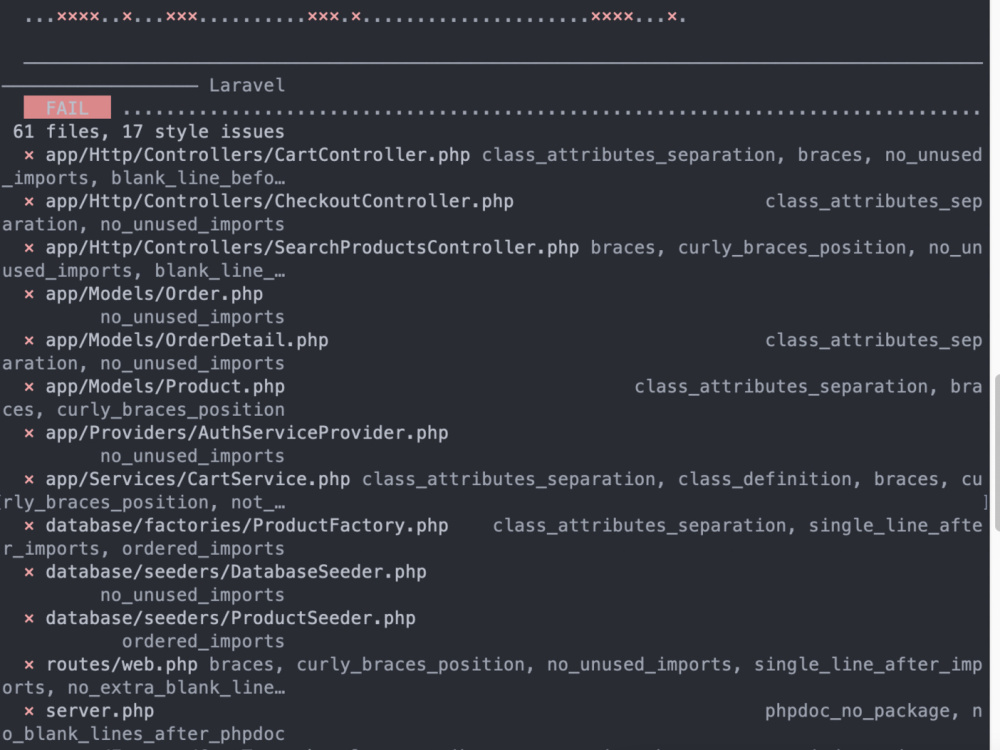The height and width of the screenshot is (750, 1000).
Task: Click the red cross beside SearchProductsController.php
Action: 29,248
